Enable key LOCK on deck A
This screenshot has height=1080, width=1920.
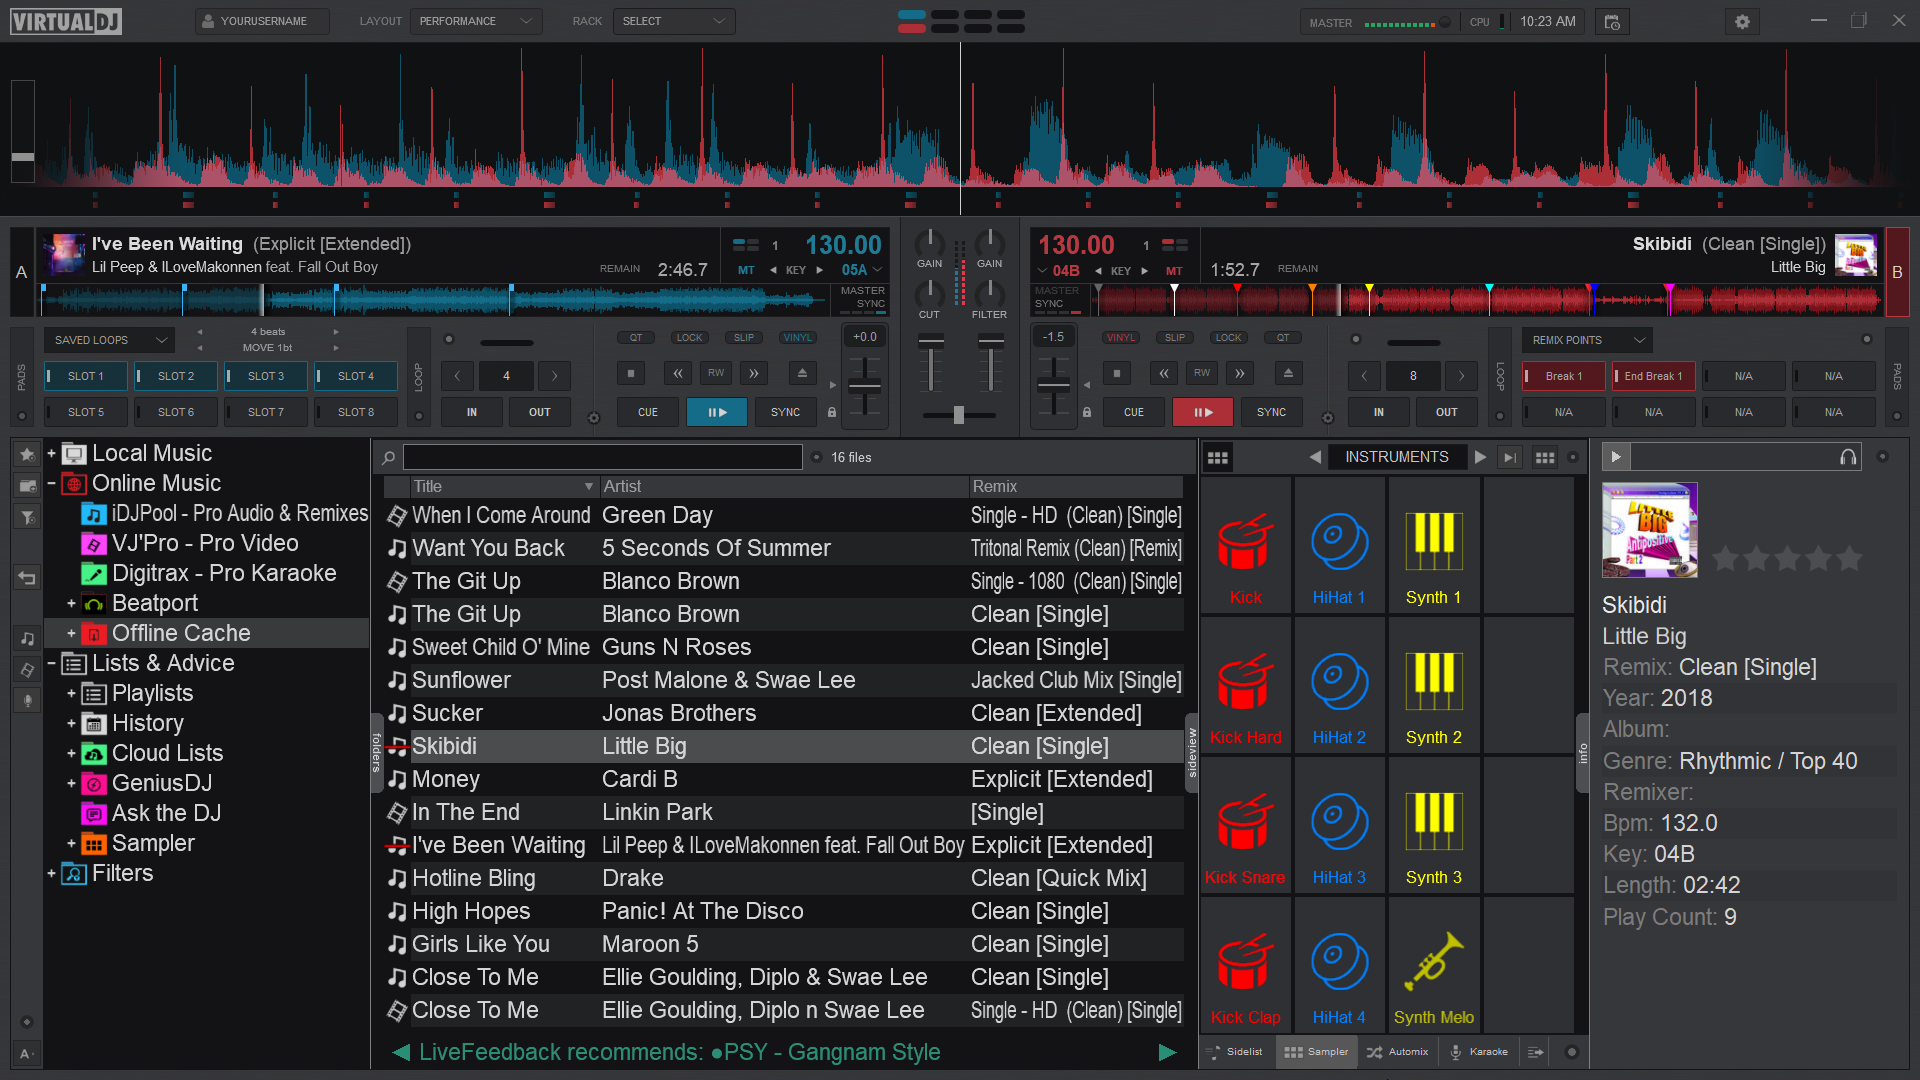click(x=689, y=338)
